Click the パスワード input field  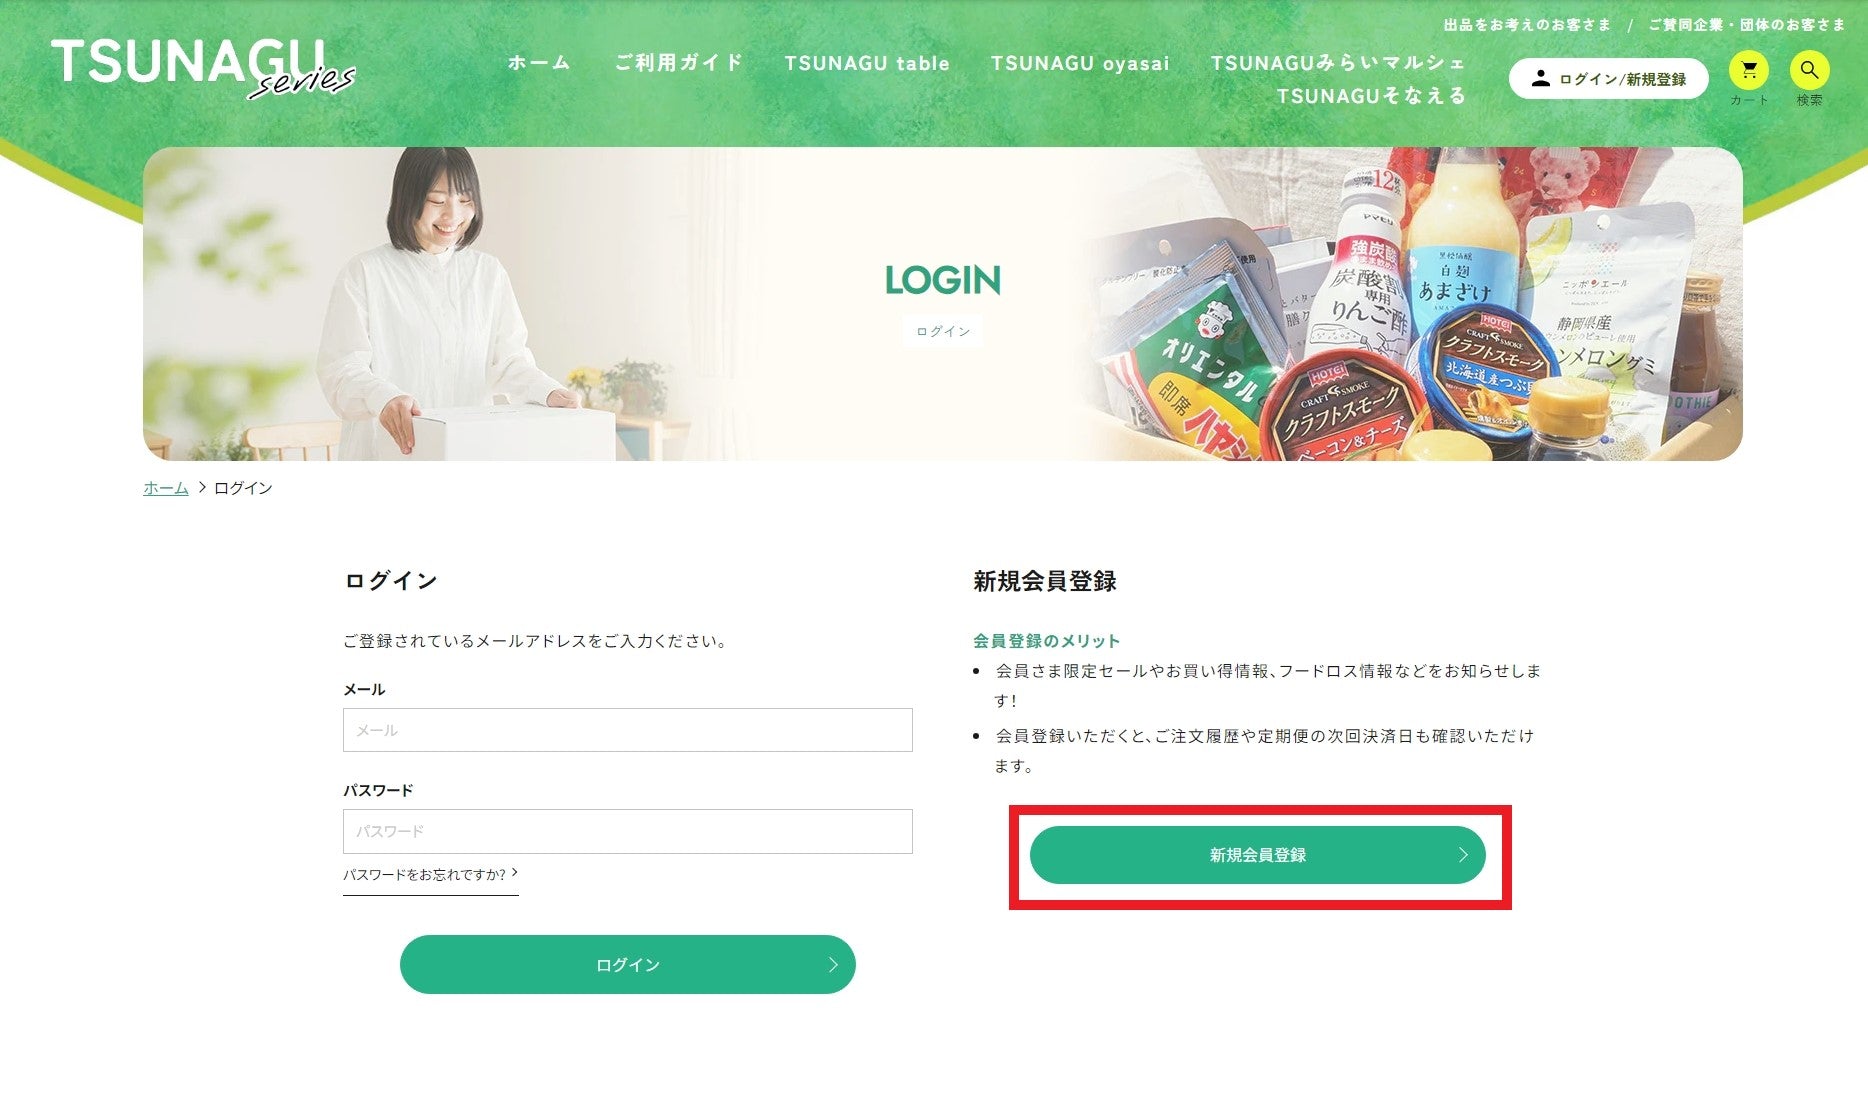coord(628,831)
